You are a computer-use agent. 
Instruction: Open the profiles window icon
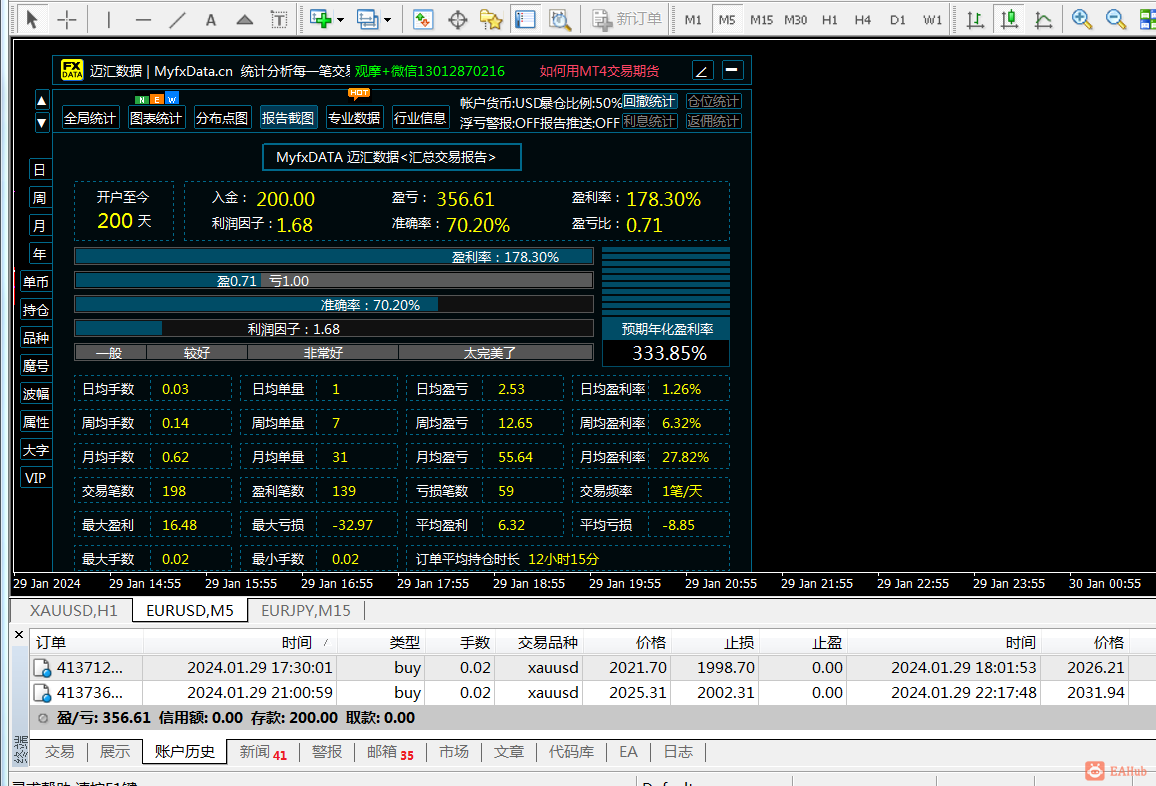(367, 19)
